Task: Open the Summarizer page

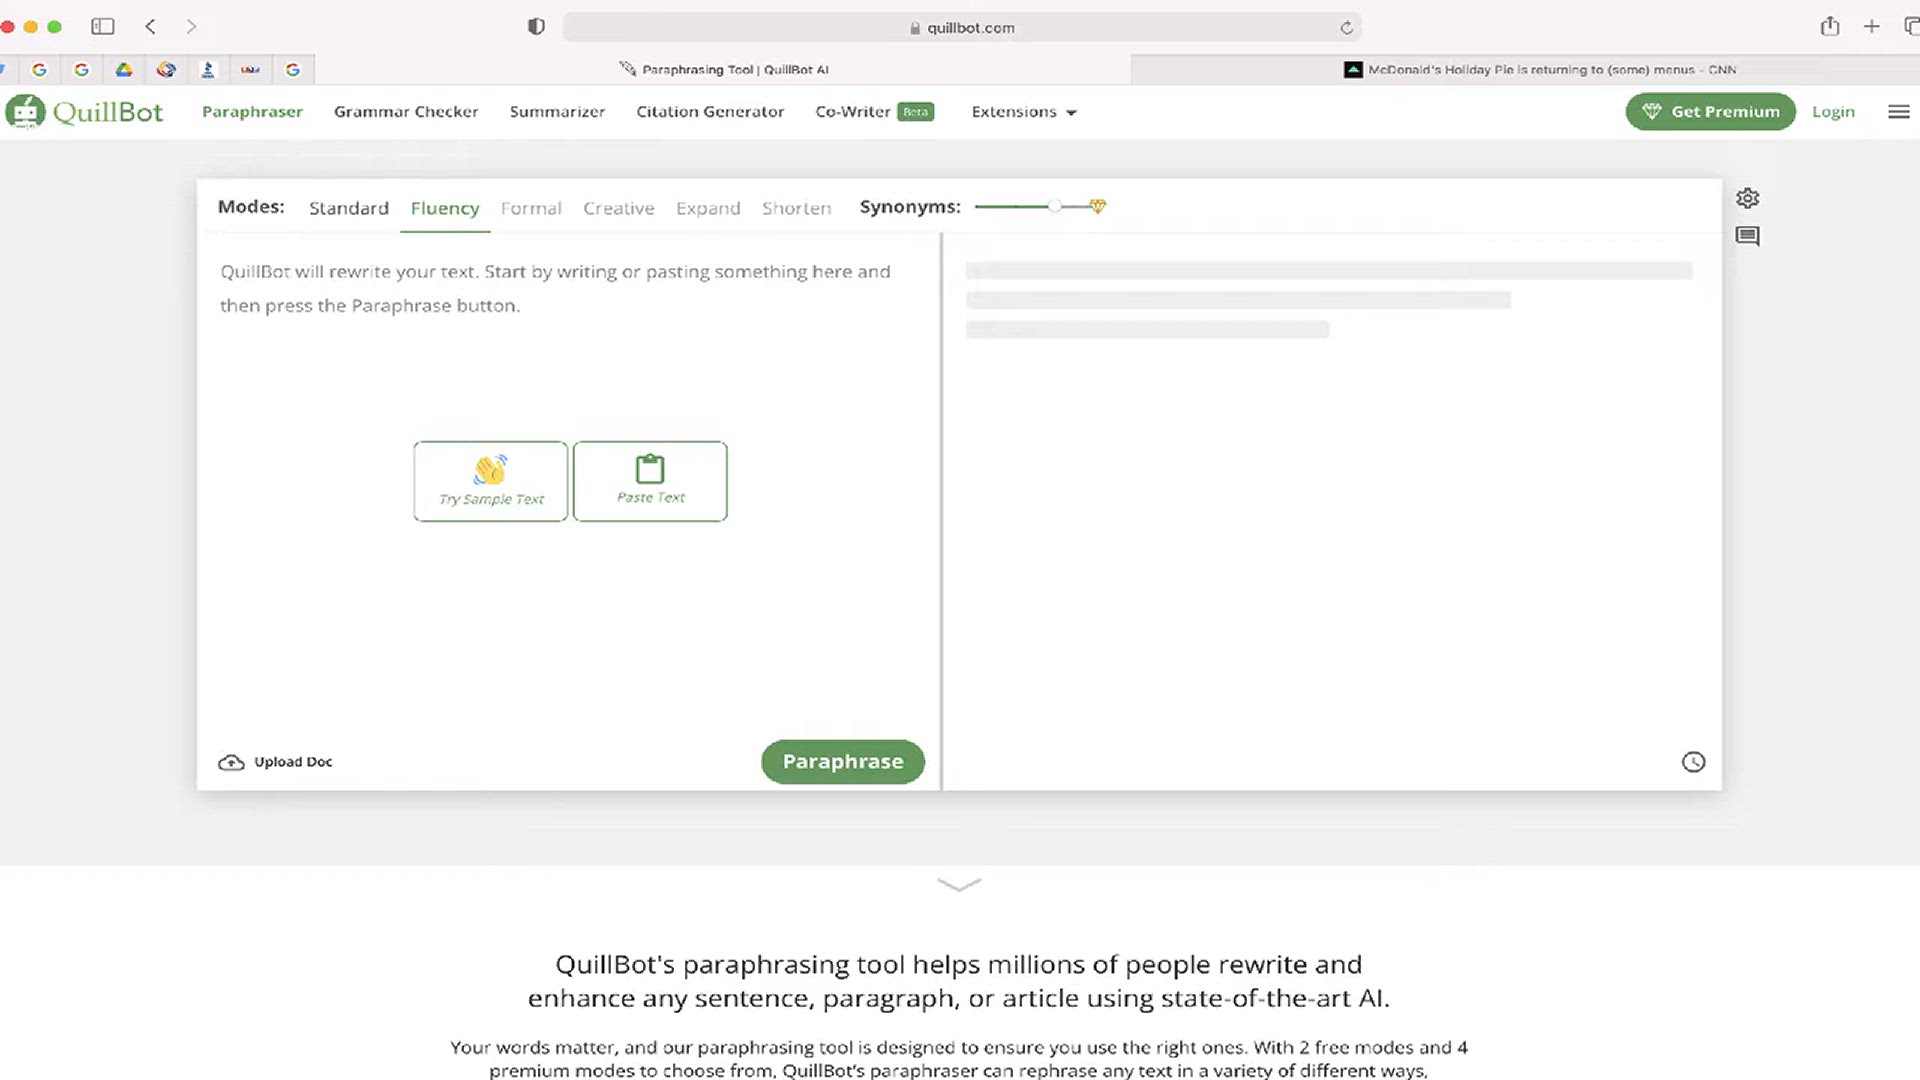Action: pos(557,112)
